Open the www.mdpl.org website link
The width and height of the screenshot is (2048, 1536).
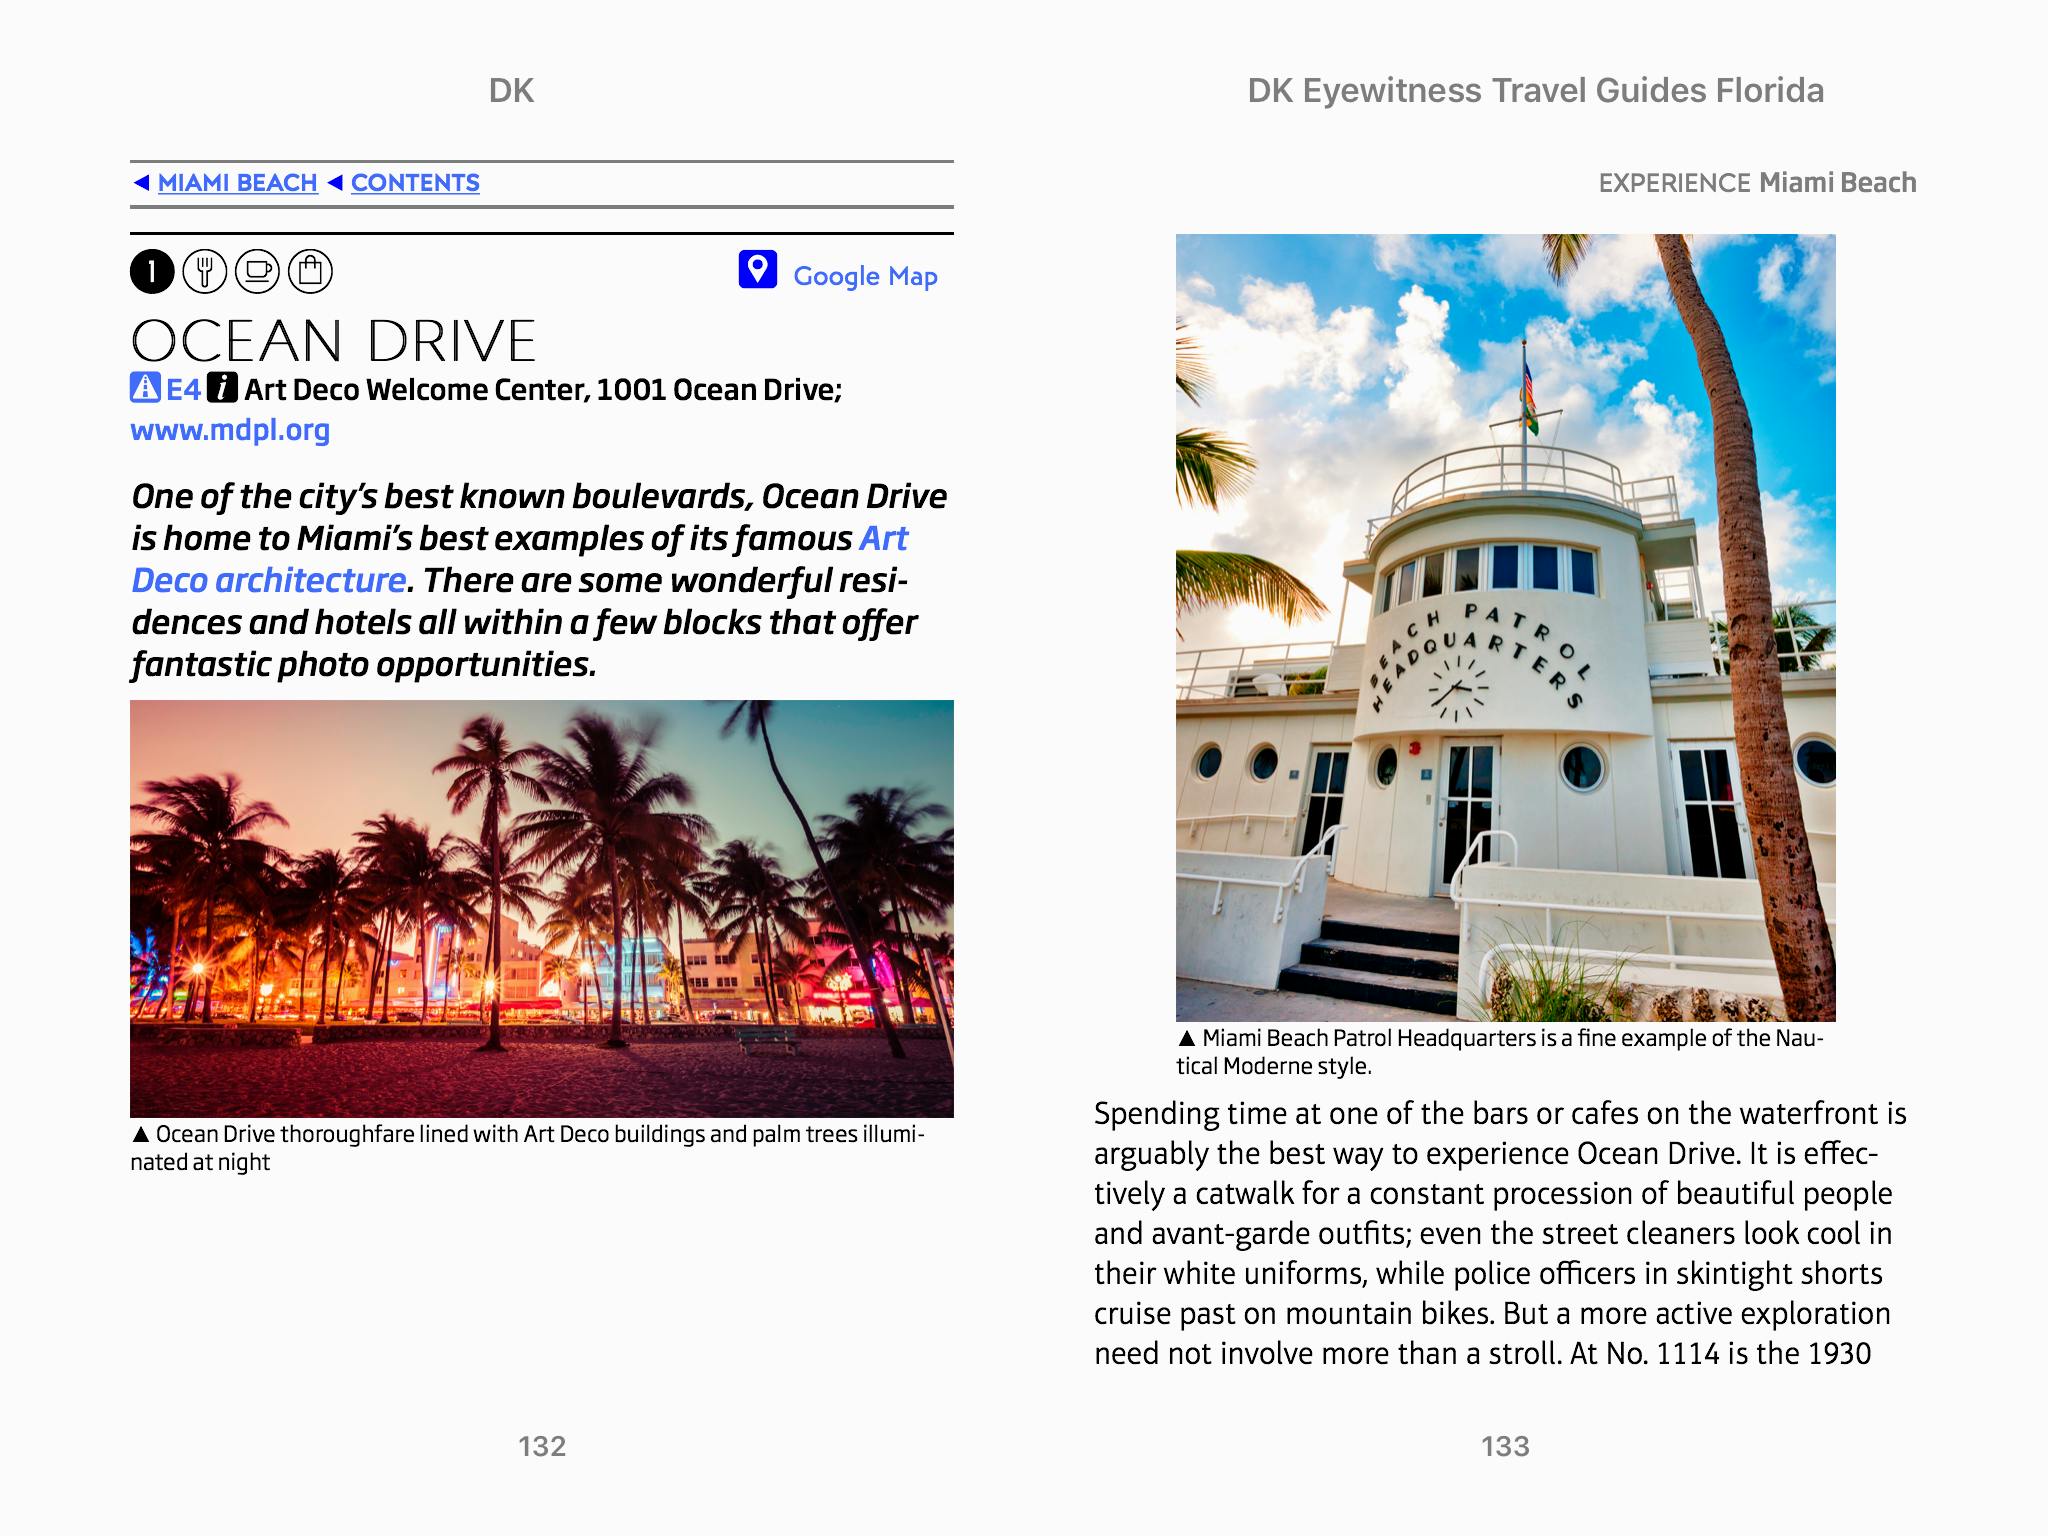(230, 430)
